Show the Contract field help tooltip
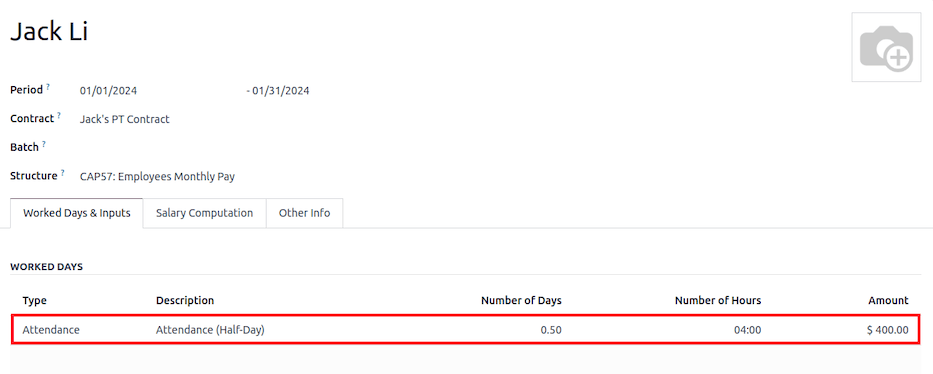This screenshot has height=374, width=933. click(59, 116)
